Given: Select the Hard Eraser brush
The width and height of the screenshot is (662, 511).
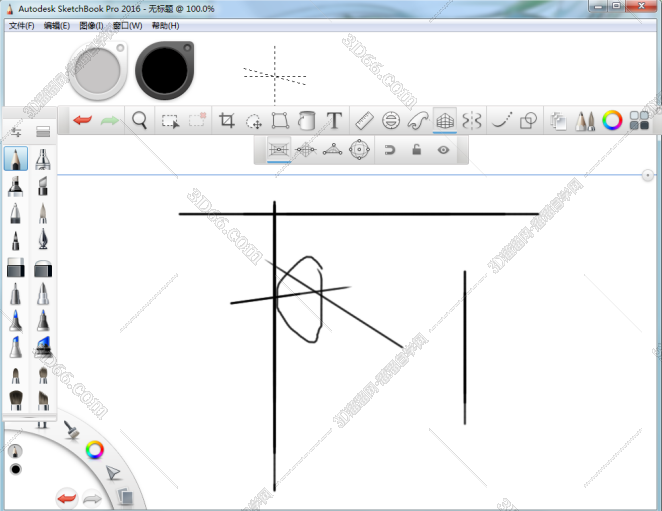Looking at the screenshot, I should (16, 267).
